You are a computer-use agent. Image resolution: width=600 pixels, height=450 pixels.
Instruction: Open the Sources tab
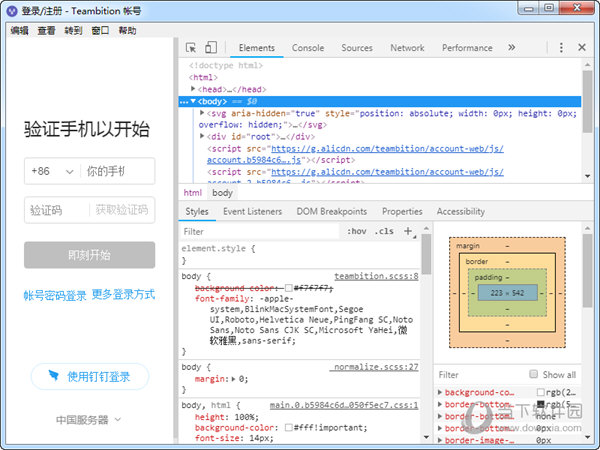357,48
